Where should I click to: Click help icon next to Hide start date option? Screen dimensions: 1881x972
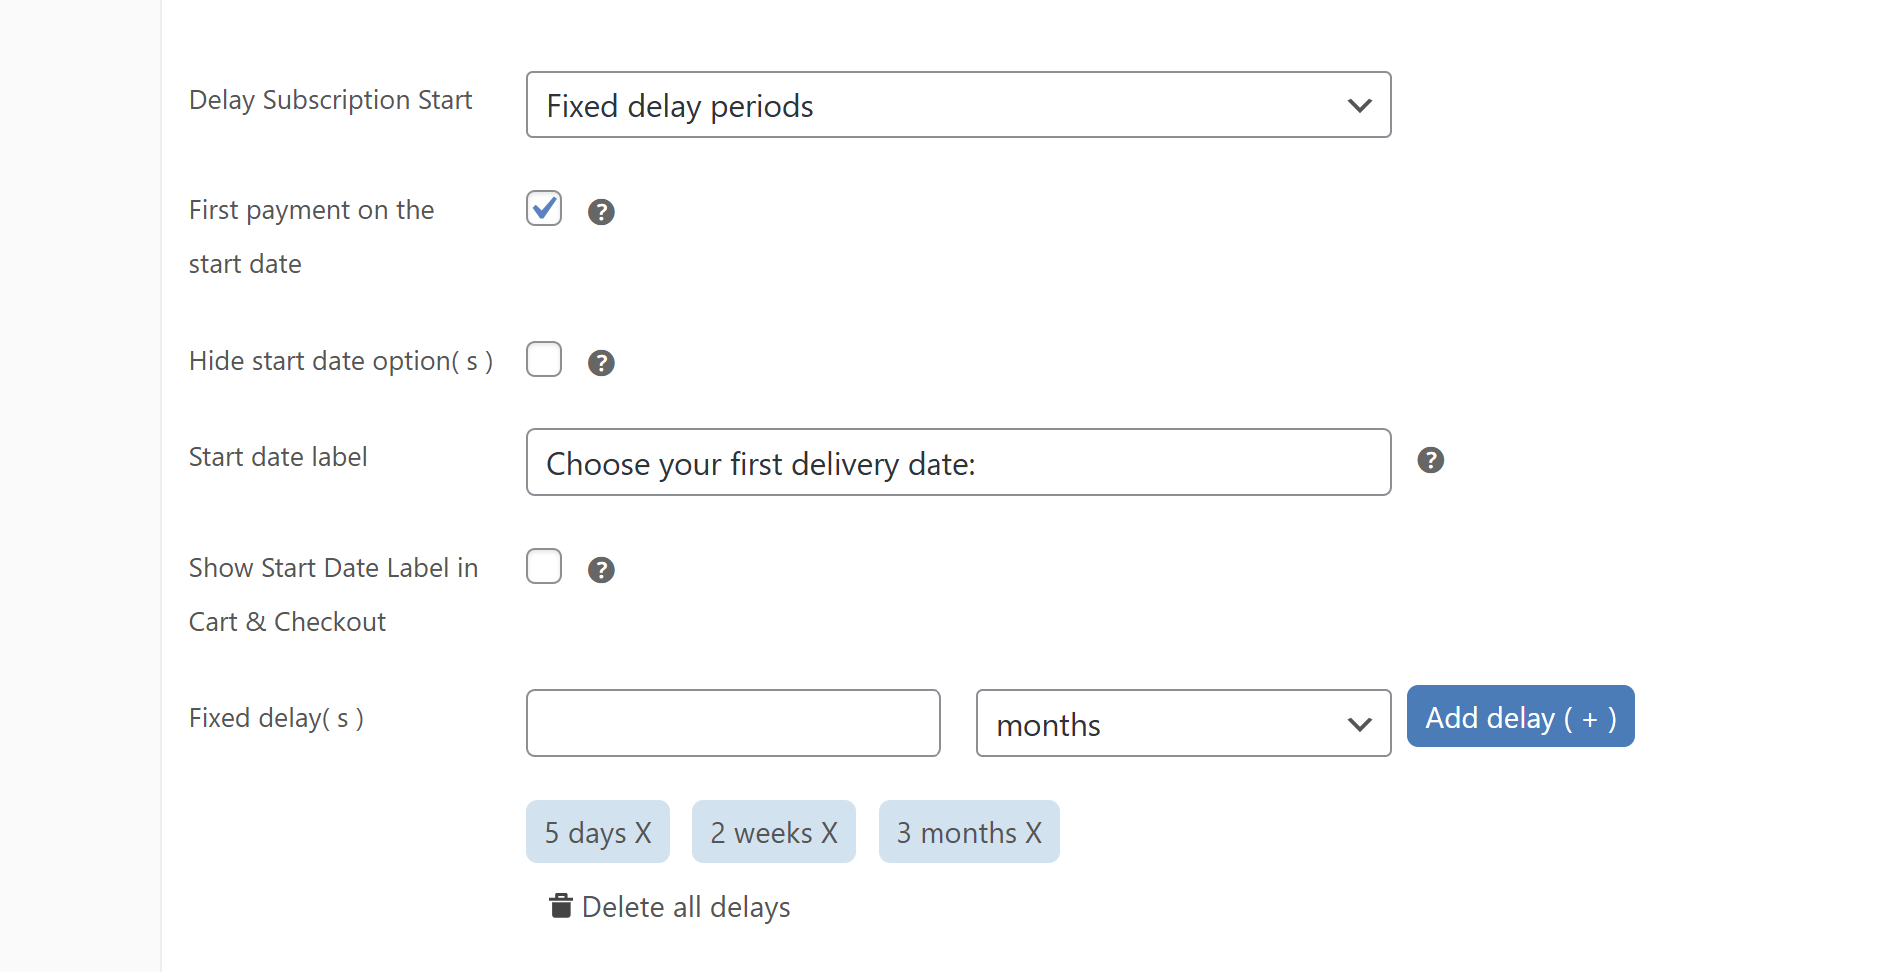[x=601, y=363]
